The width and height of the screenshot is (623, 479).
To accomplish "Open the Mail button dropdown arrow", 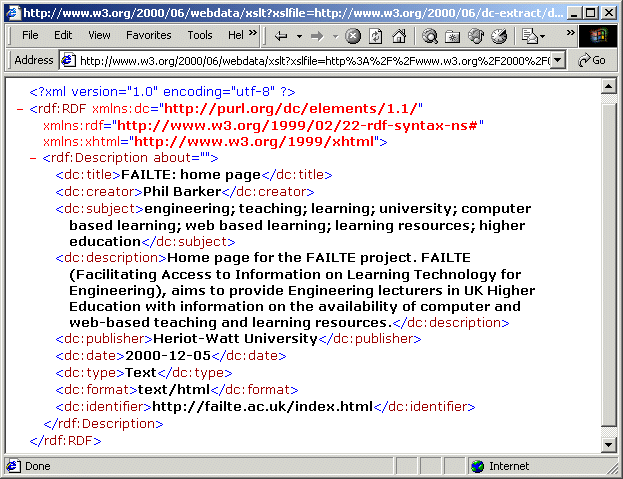I will pos(542,37).
